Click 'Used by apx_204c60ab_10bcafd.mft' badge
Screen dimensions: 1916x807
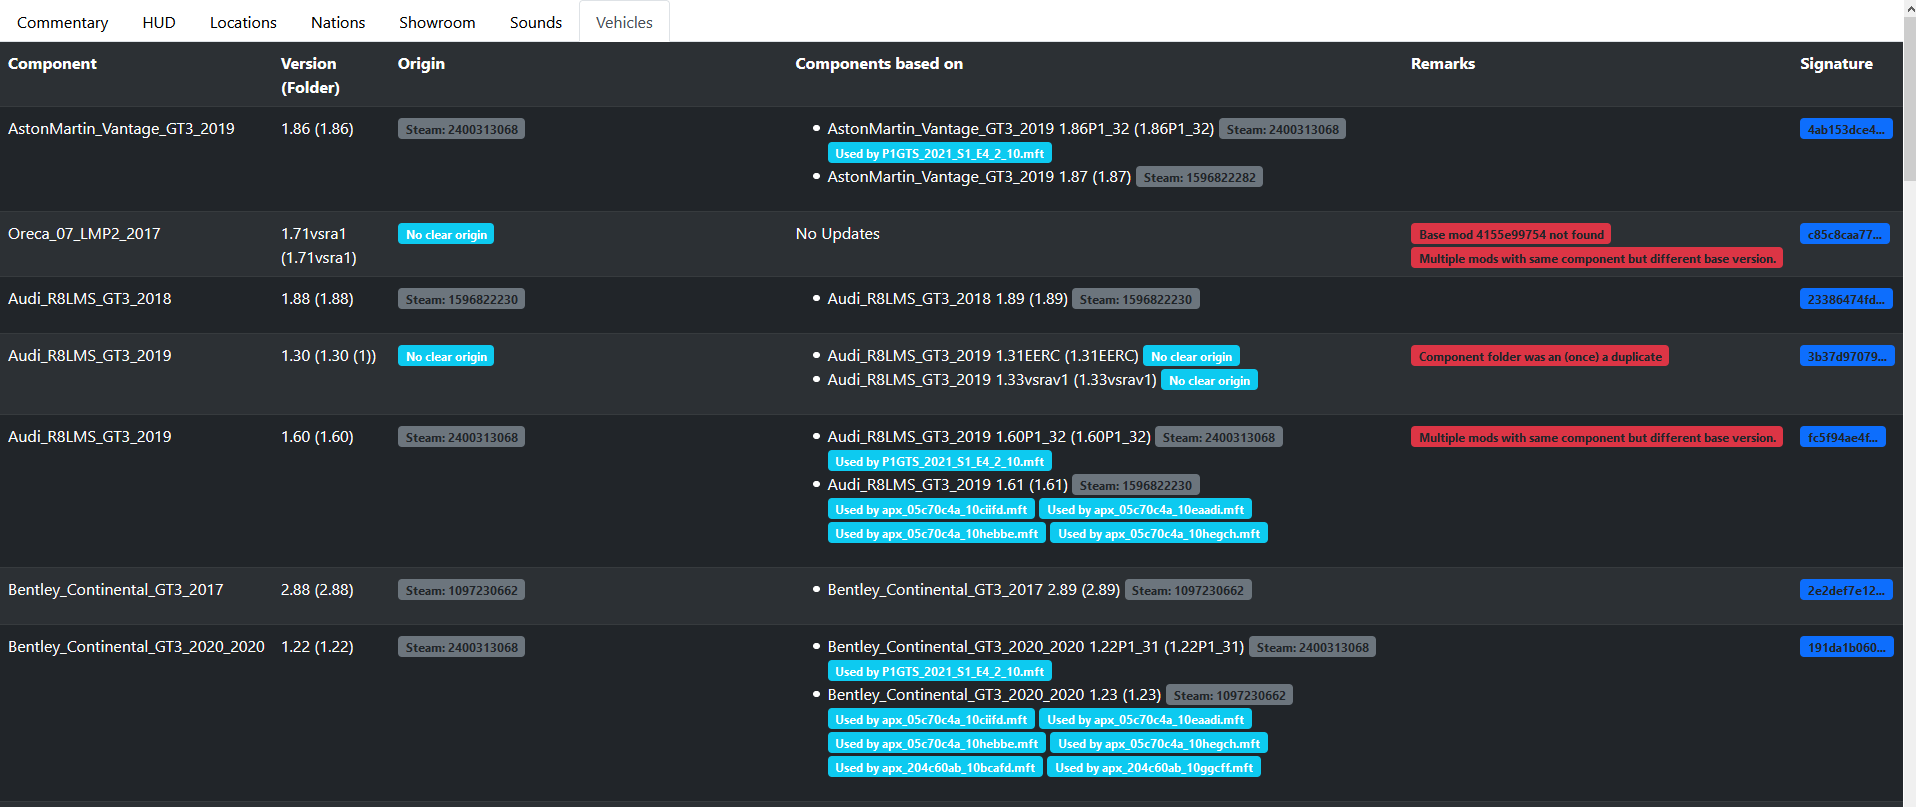934,767
